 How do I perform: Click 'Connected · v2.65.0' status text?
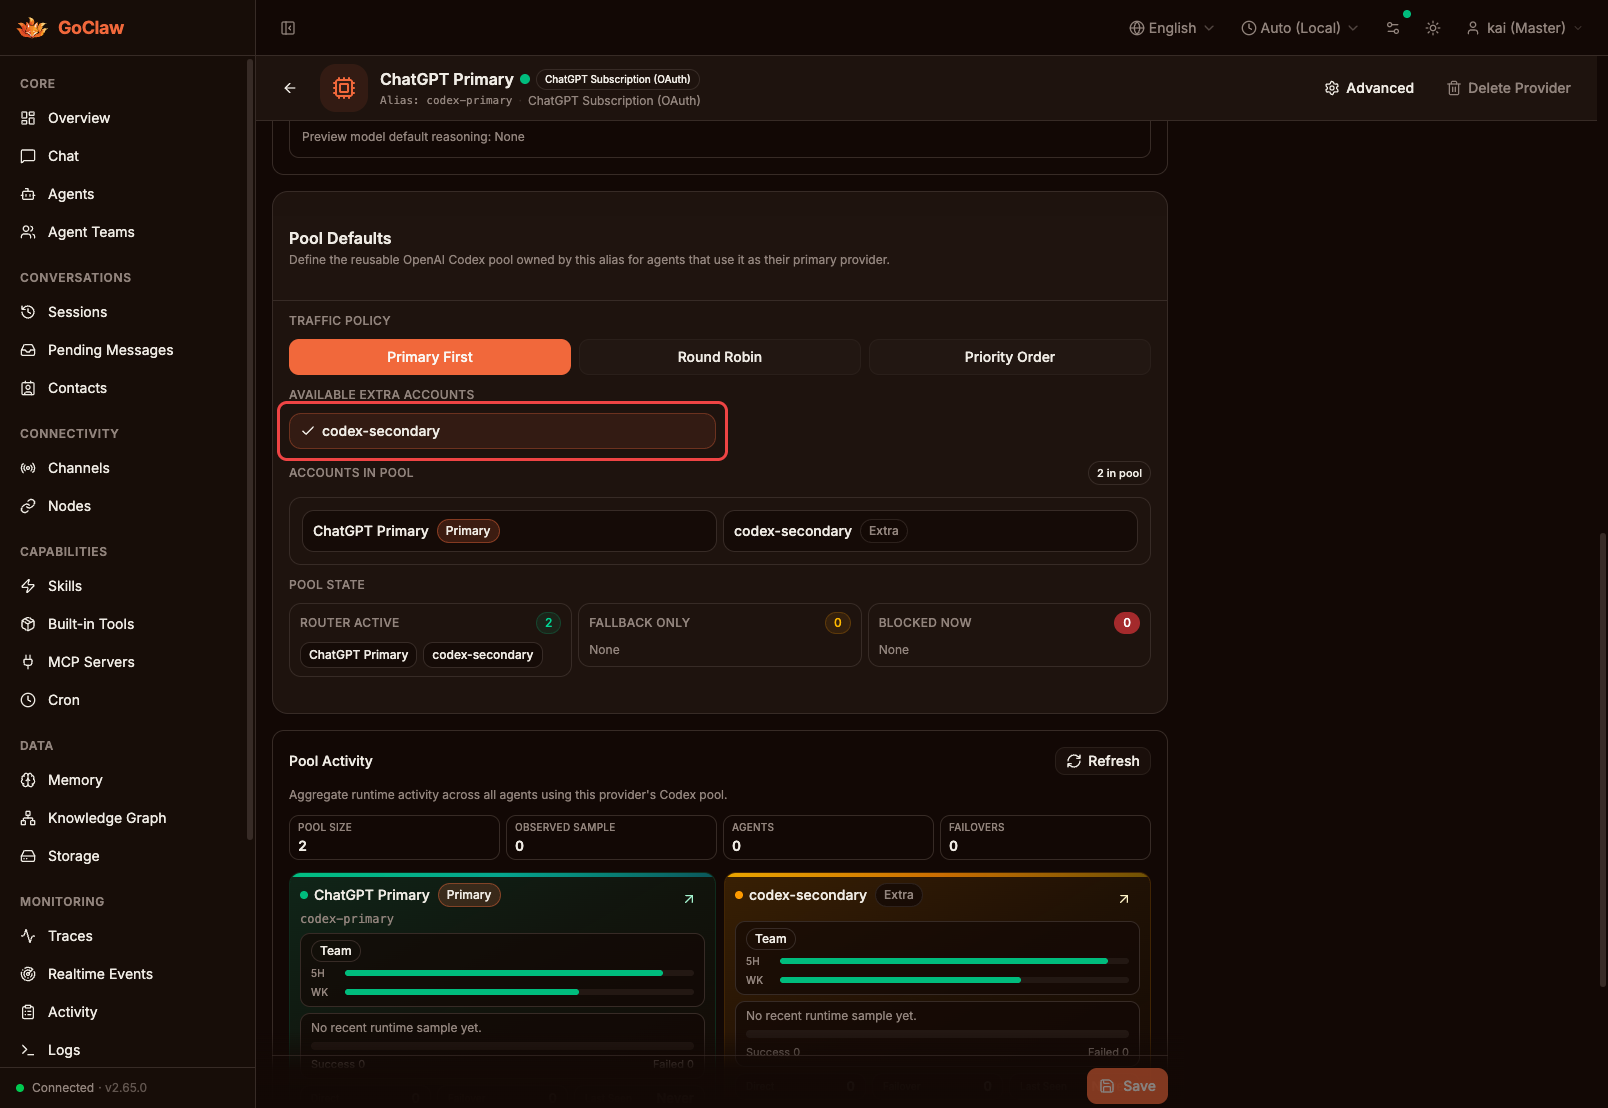(x=89, y=1088)
